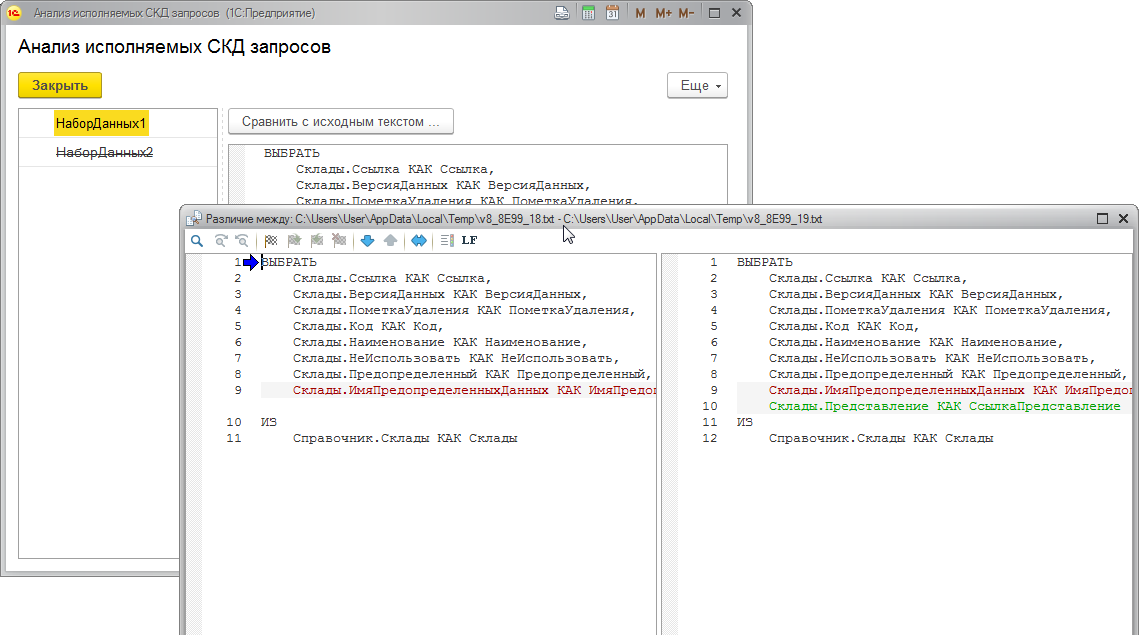Click the previous bookmark flag icon

(317, 240)
